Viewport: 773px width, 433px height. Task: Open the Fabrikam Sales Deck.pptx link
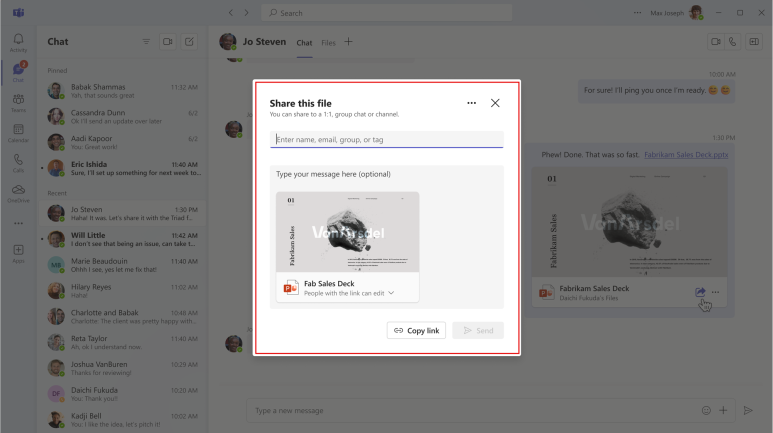[x=686, y=155]
